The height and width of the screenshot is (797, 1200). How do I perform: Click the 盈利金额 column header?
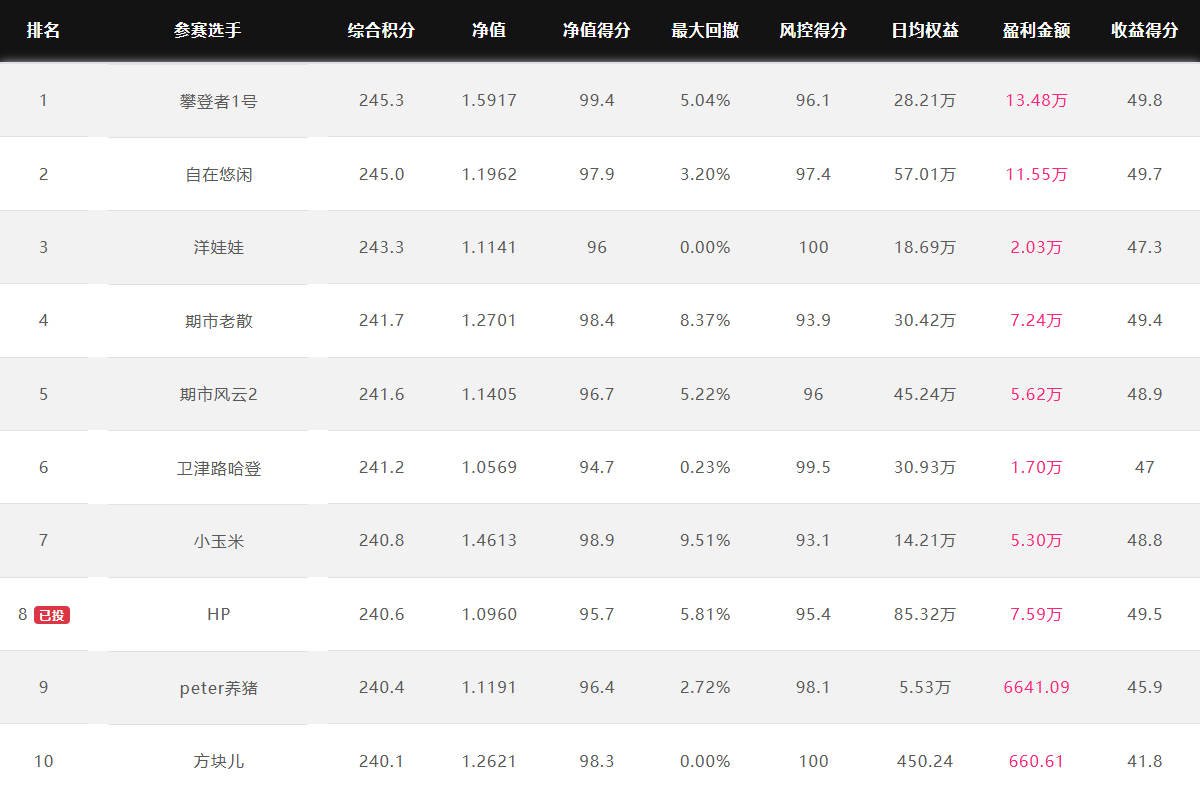point(1037,30)
